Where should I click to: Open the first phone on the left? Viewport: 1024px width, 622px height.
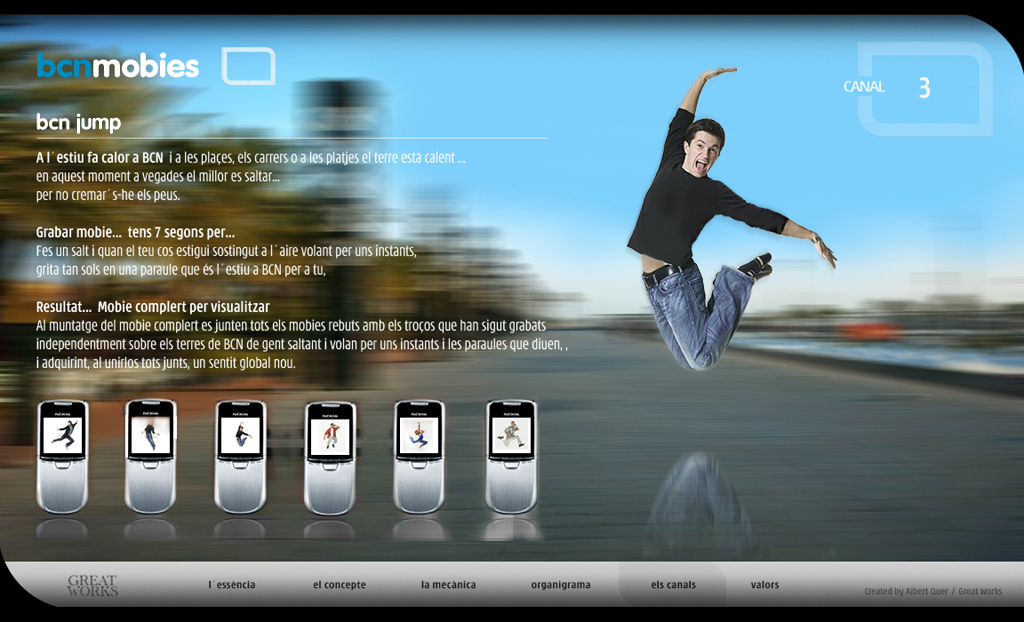pos(63,455)
